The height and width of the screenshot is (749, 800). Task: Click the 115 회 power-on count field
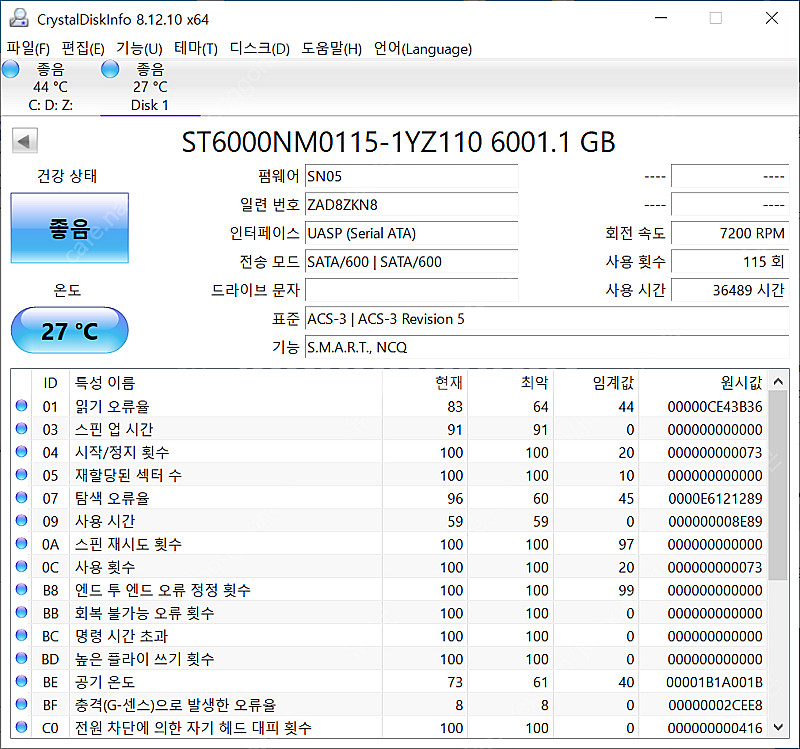pos(730,262)
